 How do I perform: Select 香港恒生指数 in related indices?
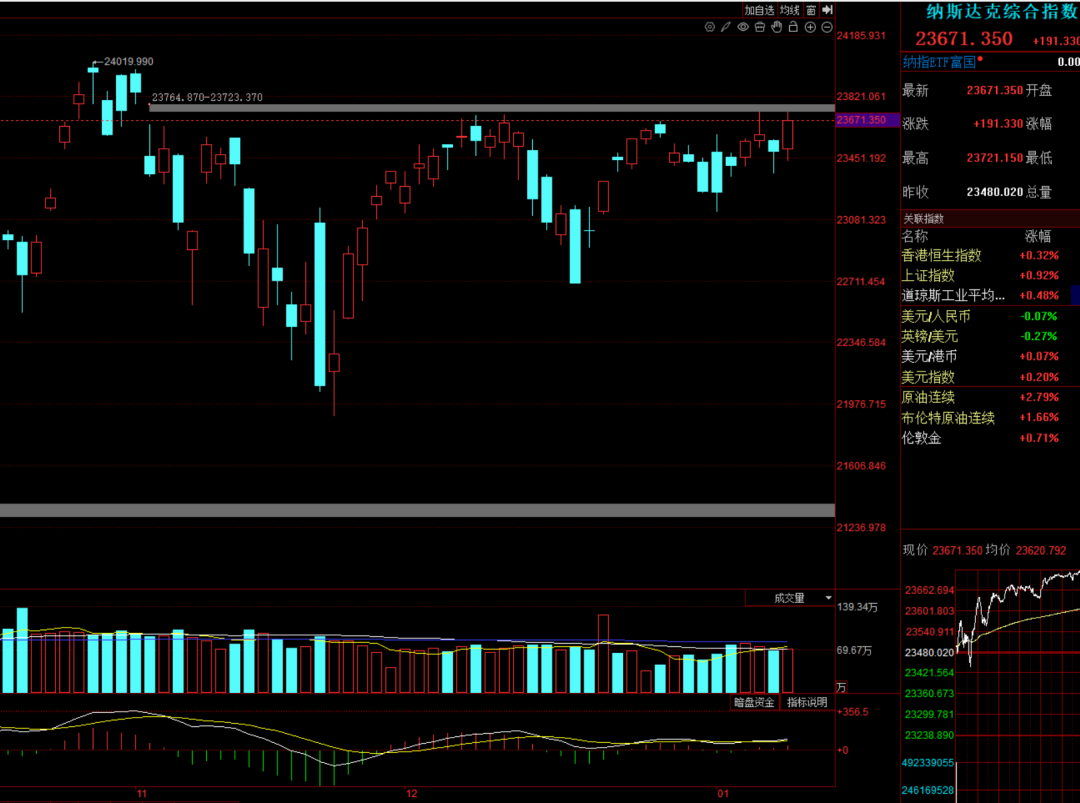tap(941, 255)
